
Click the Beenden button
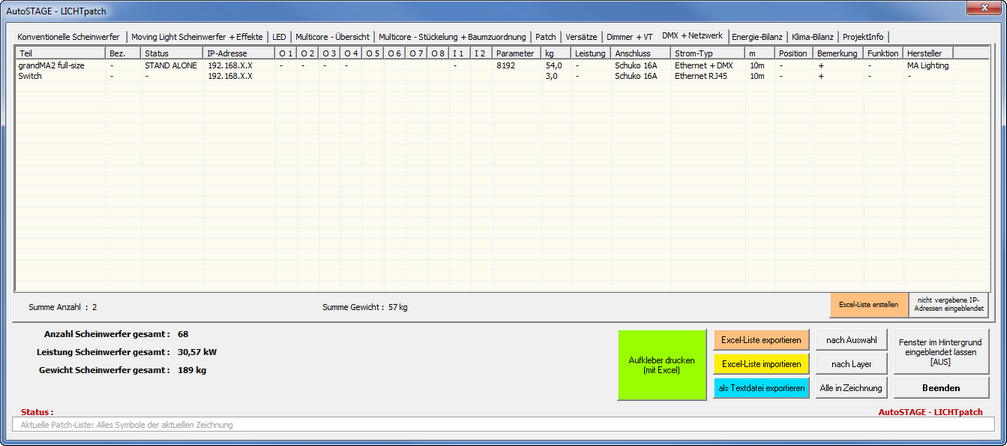tap(941, 388)
